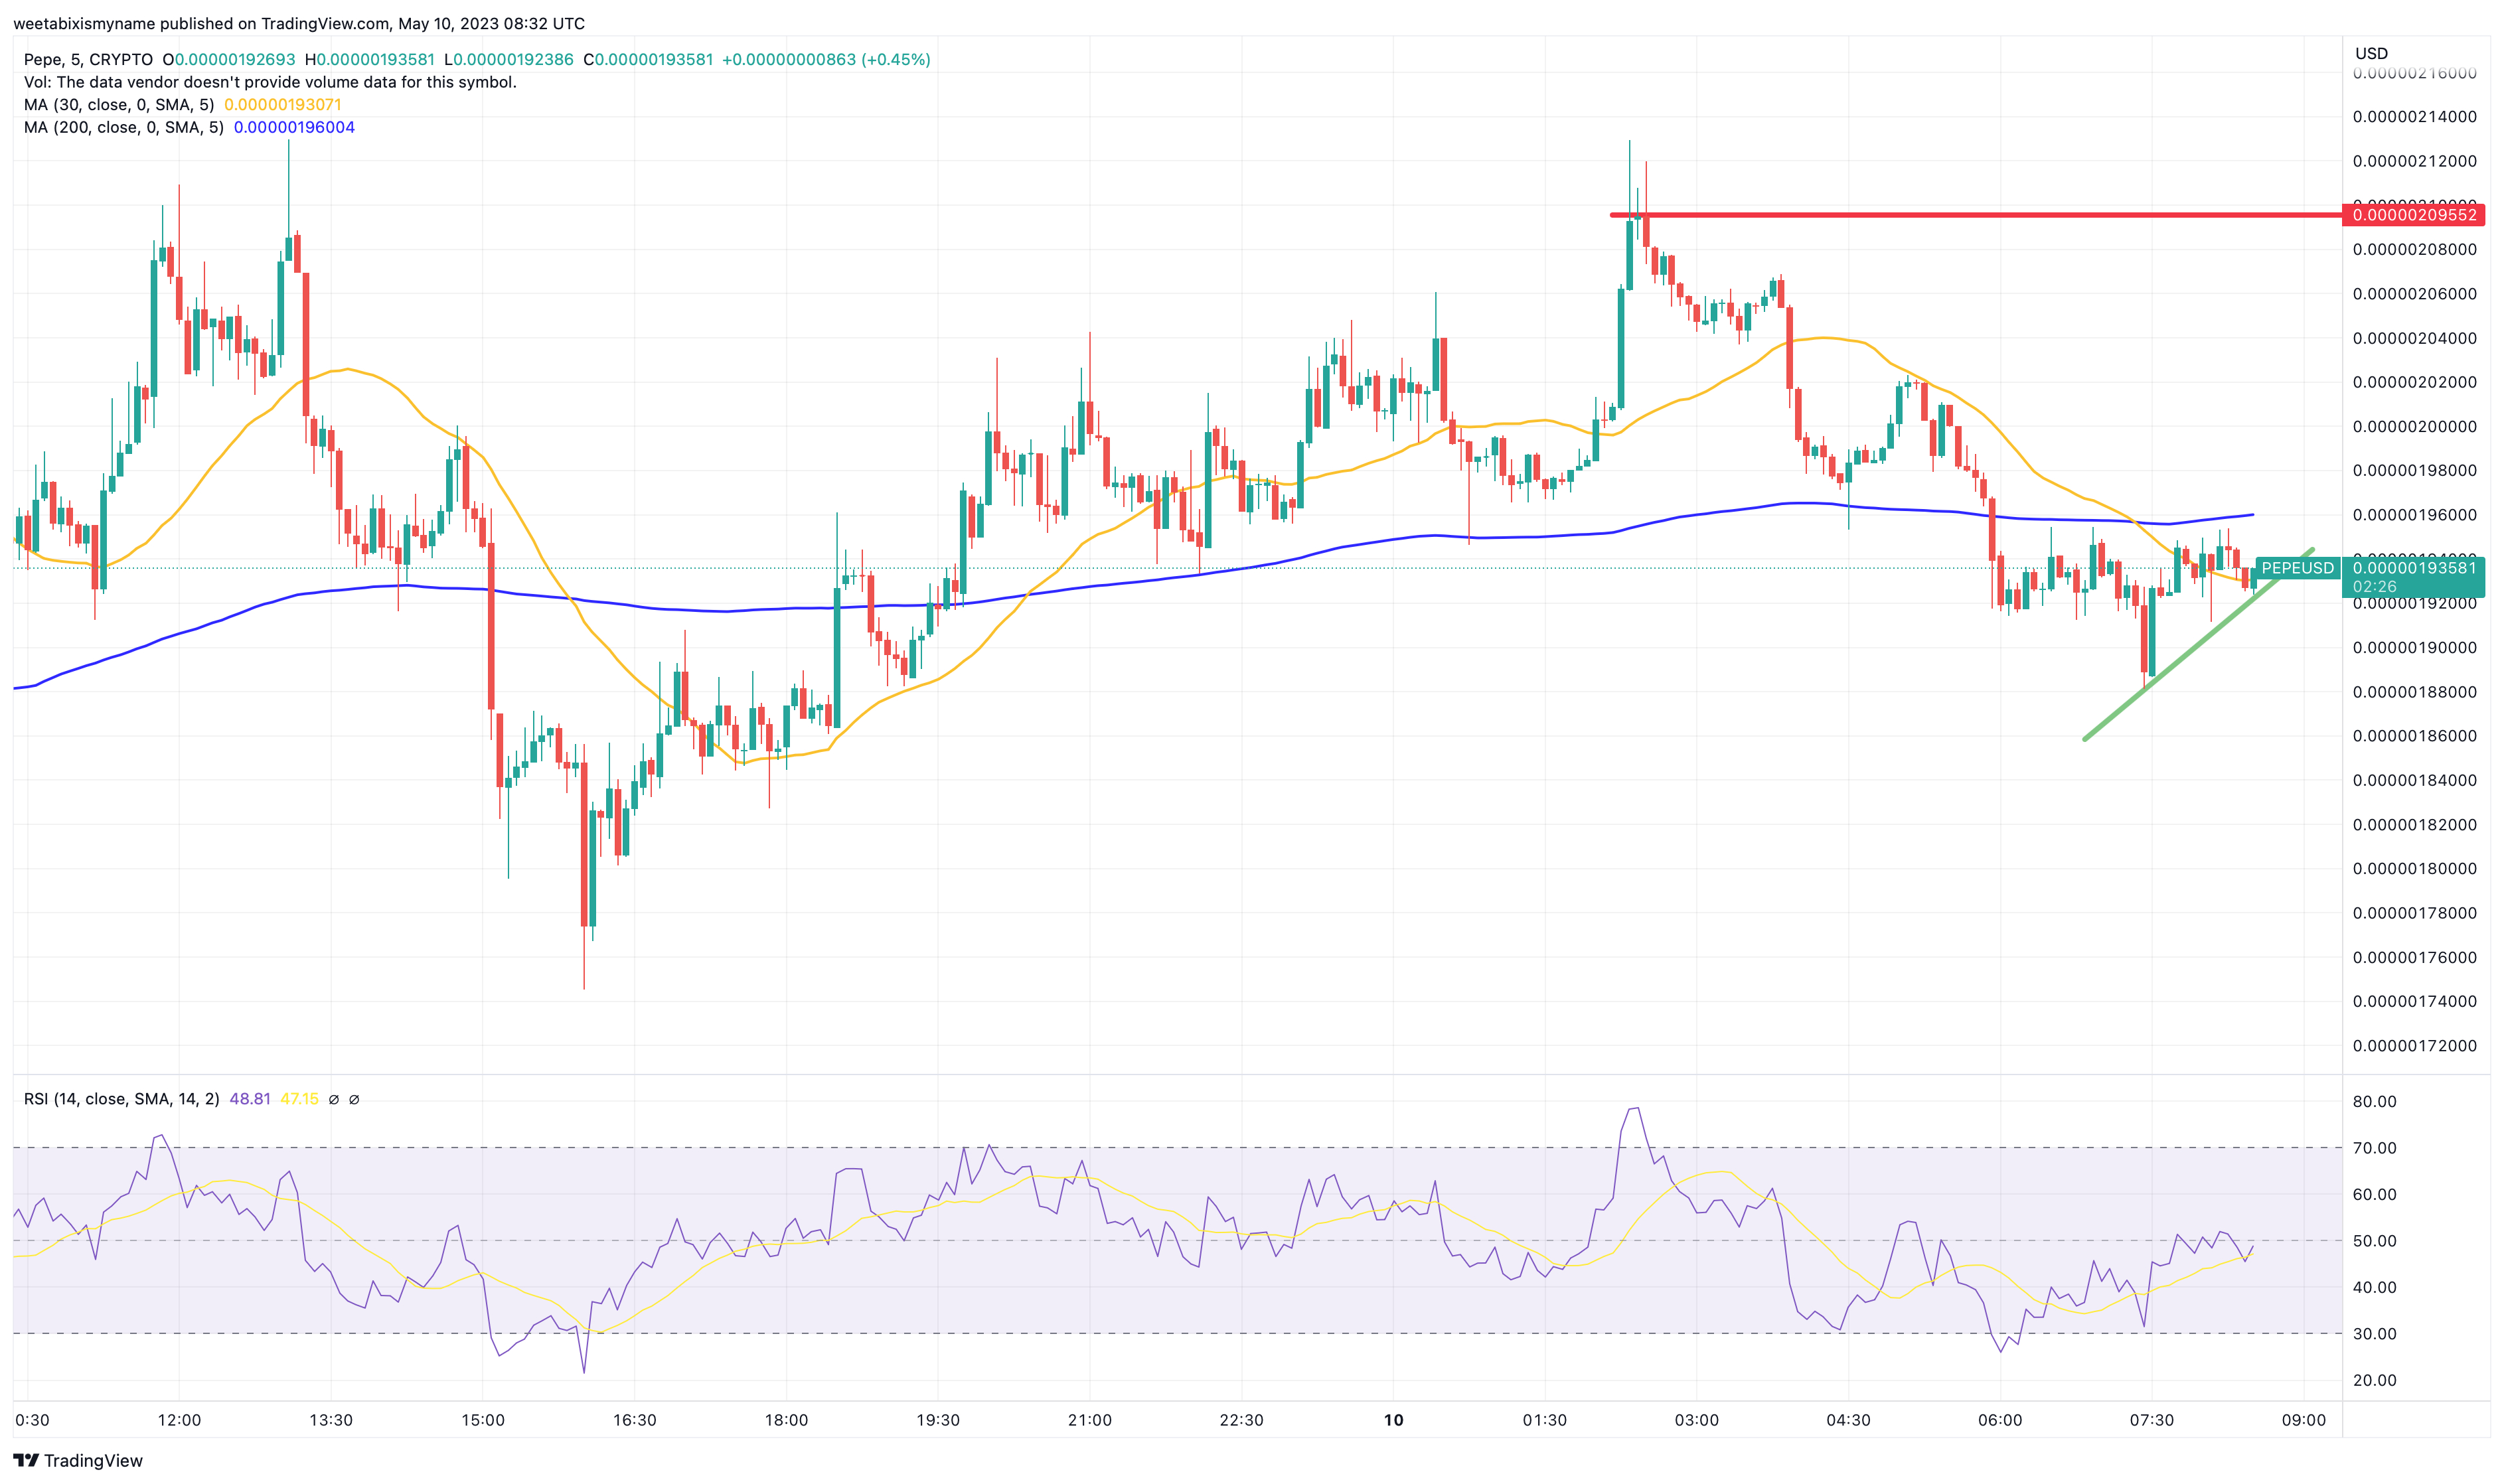Click the 0.00000180000 price axis label
The image size is (2504, 1484).
(2415, 869)
